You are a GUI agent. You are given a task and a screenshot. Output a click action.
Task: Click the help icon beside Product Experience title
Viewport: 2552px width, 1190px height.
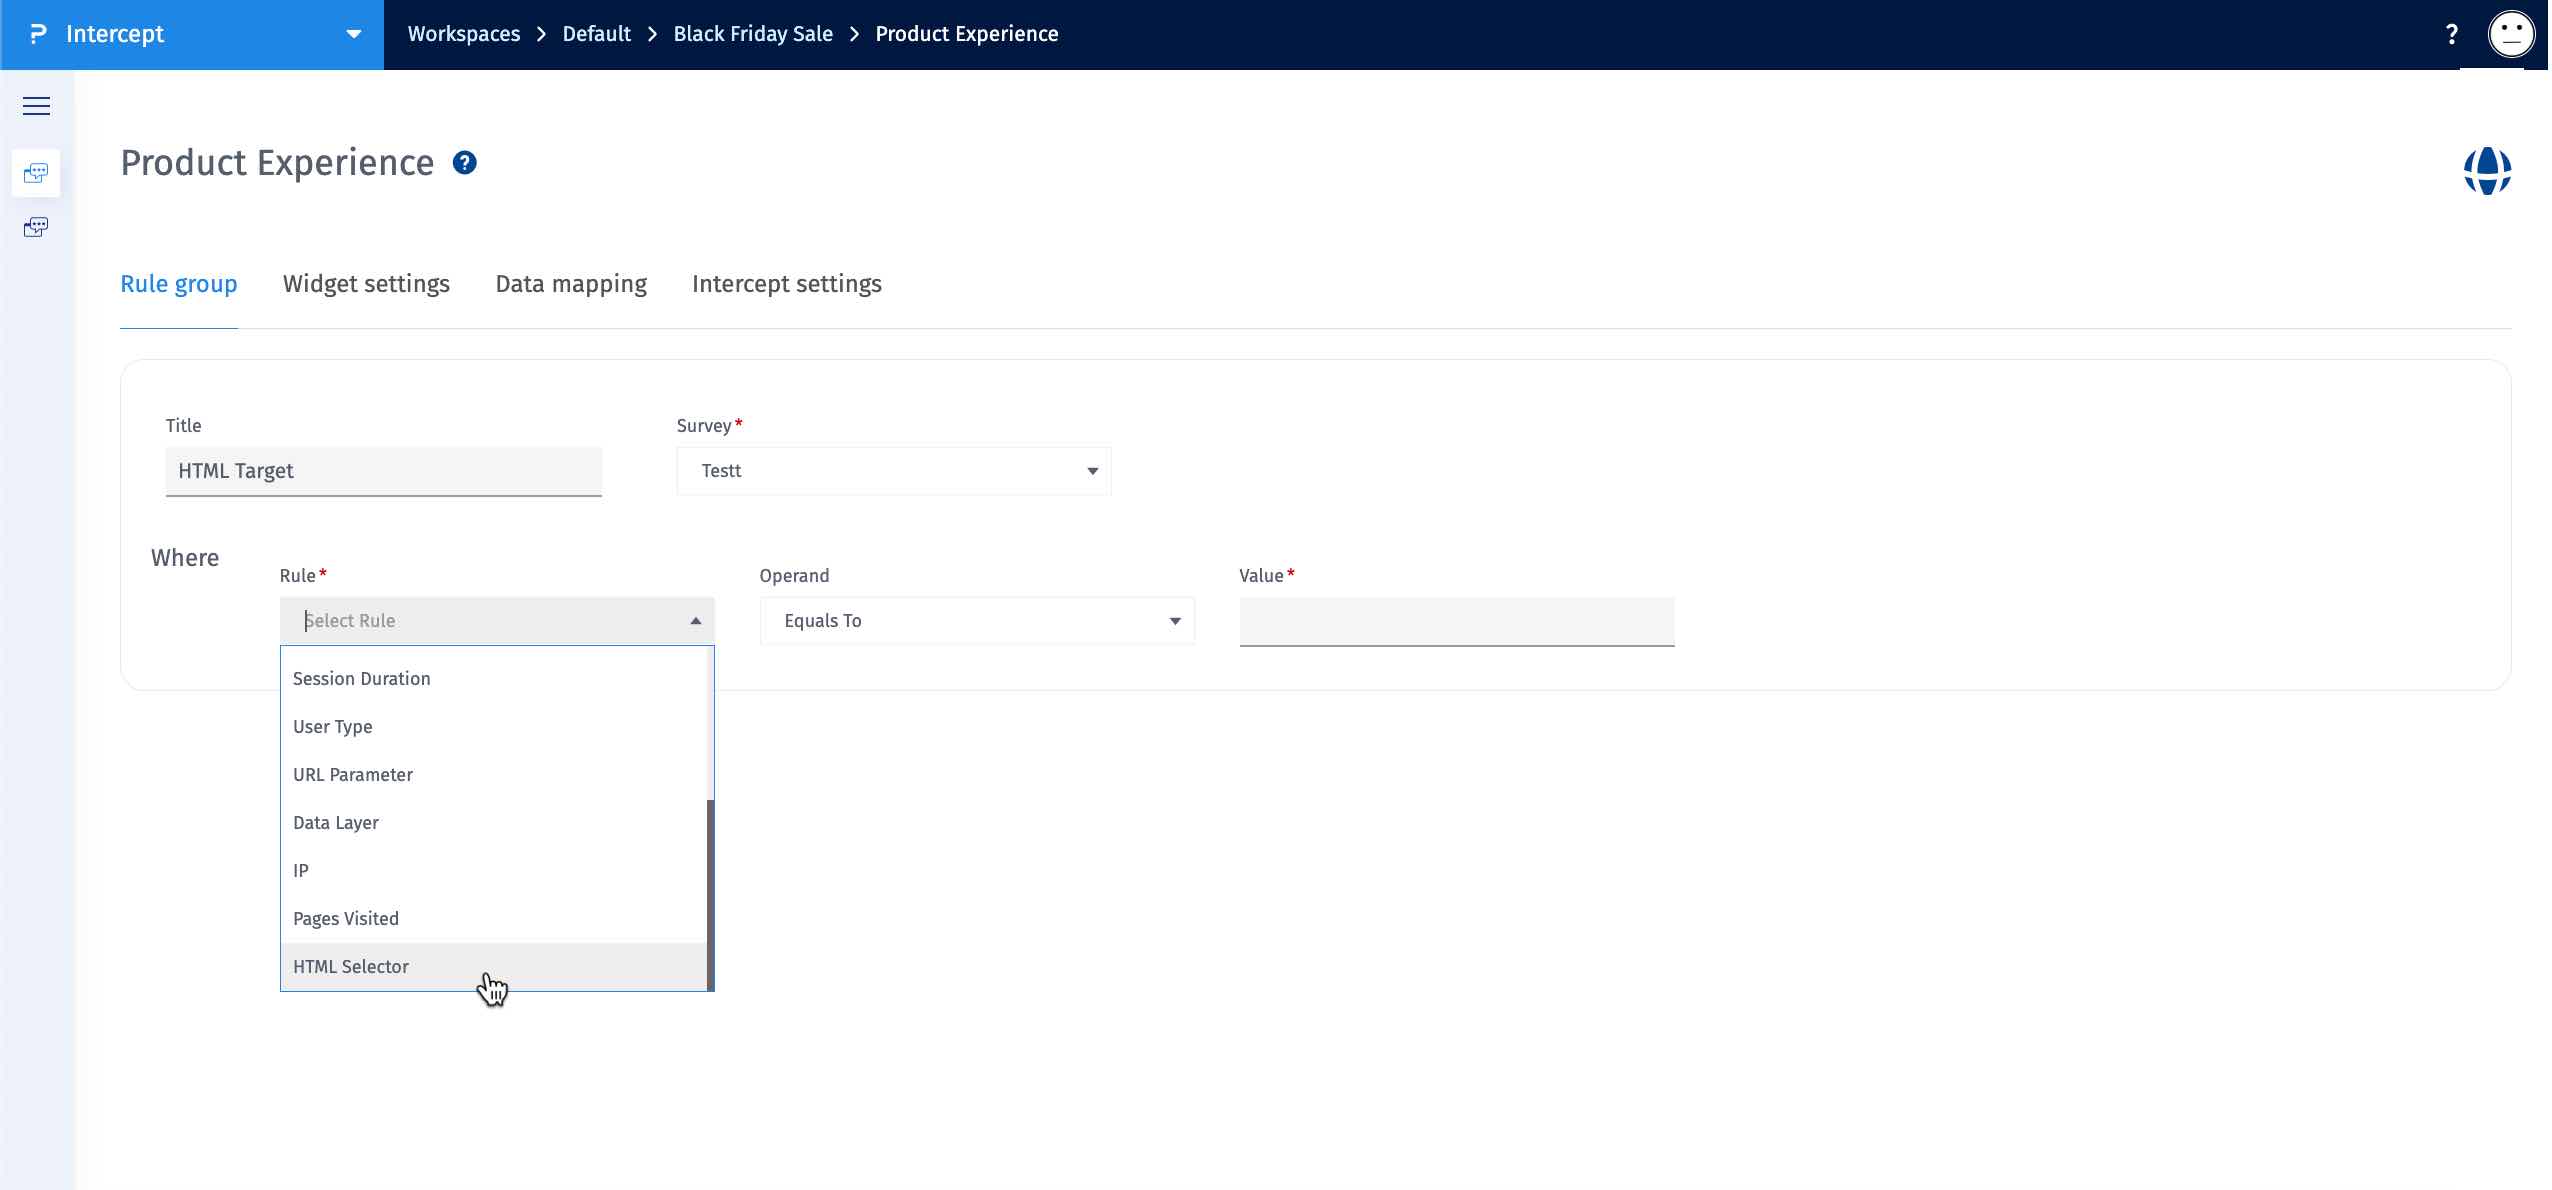coord(464,162)
